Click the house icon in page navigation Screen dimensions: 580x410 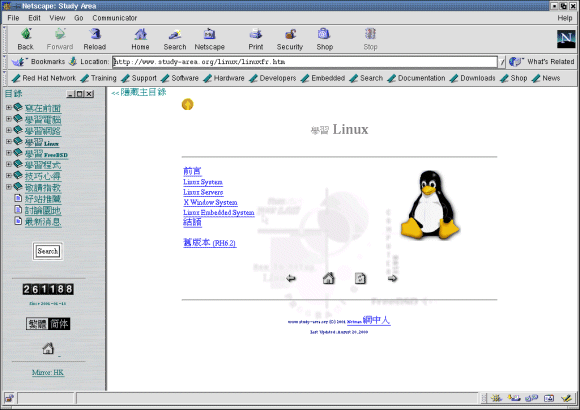(328, 278)
